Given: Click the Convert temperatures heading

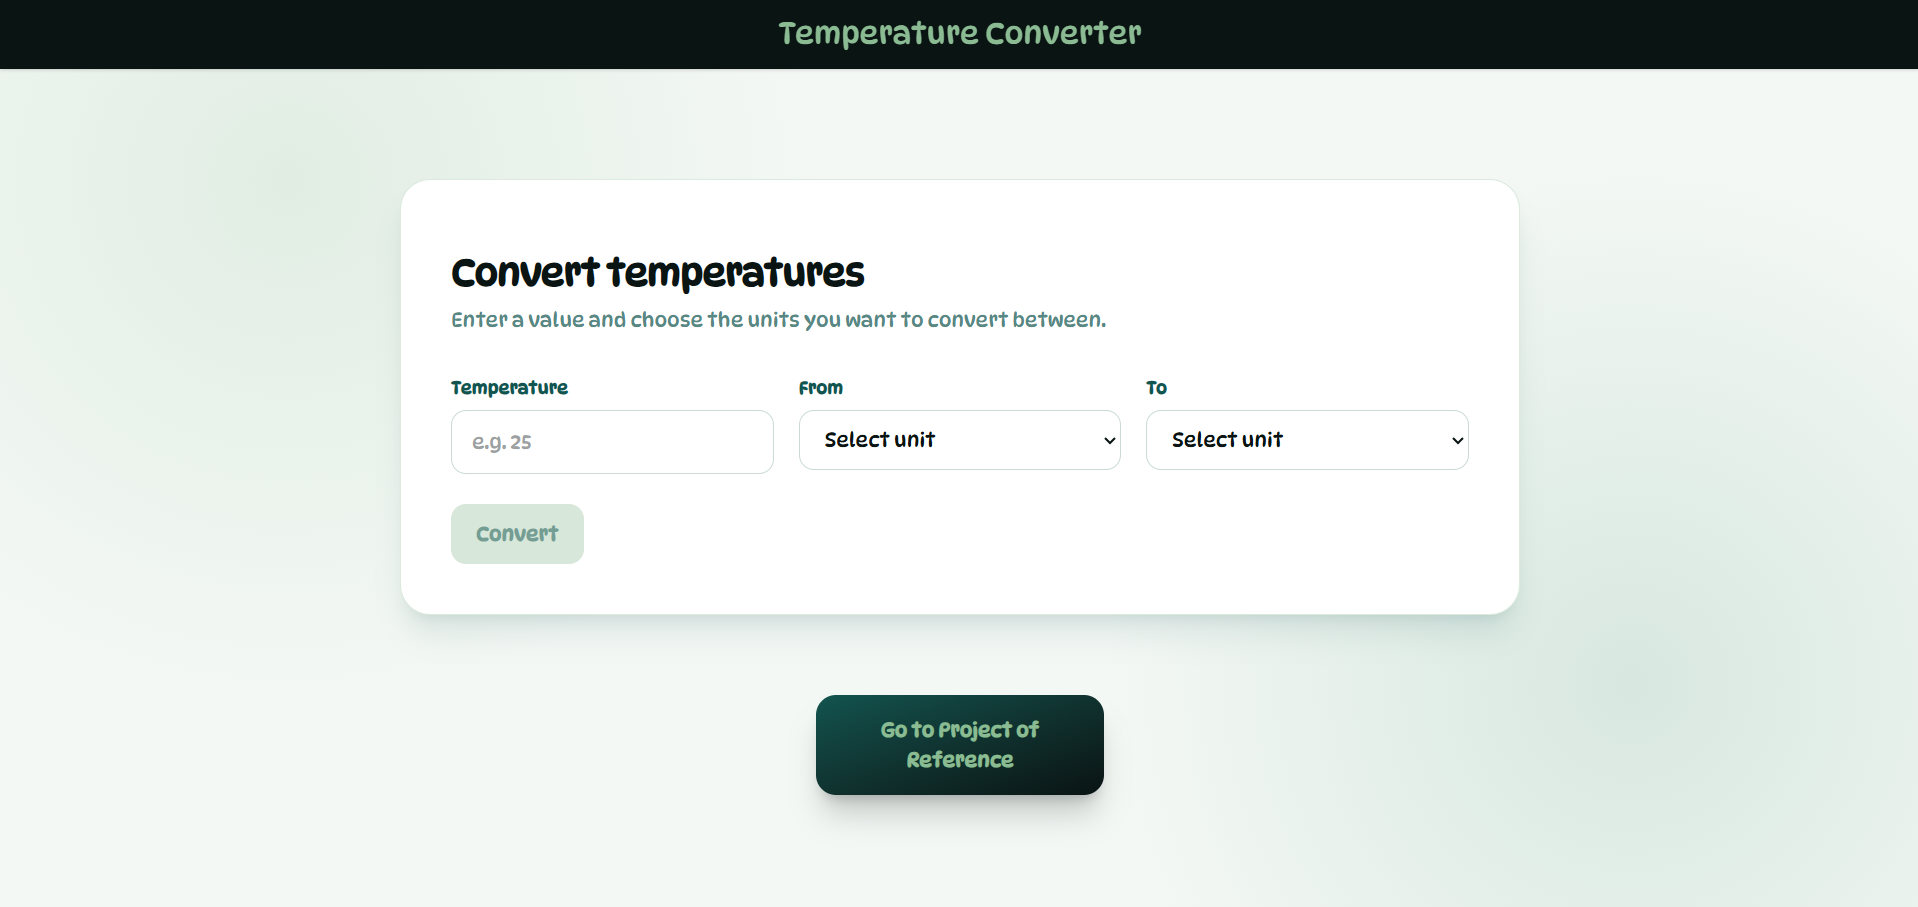Looking at the screenshot, I should pos(657,272).
